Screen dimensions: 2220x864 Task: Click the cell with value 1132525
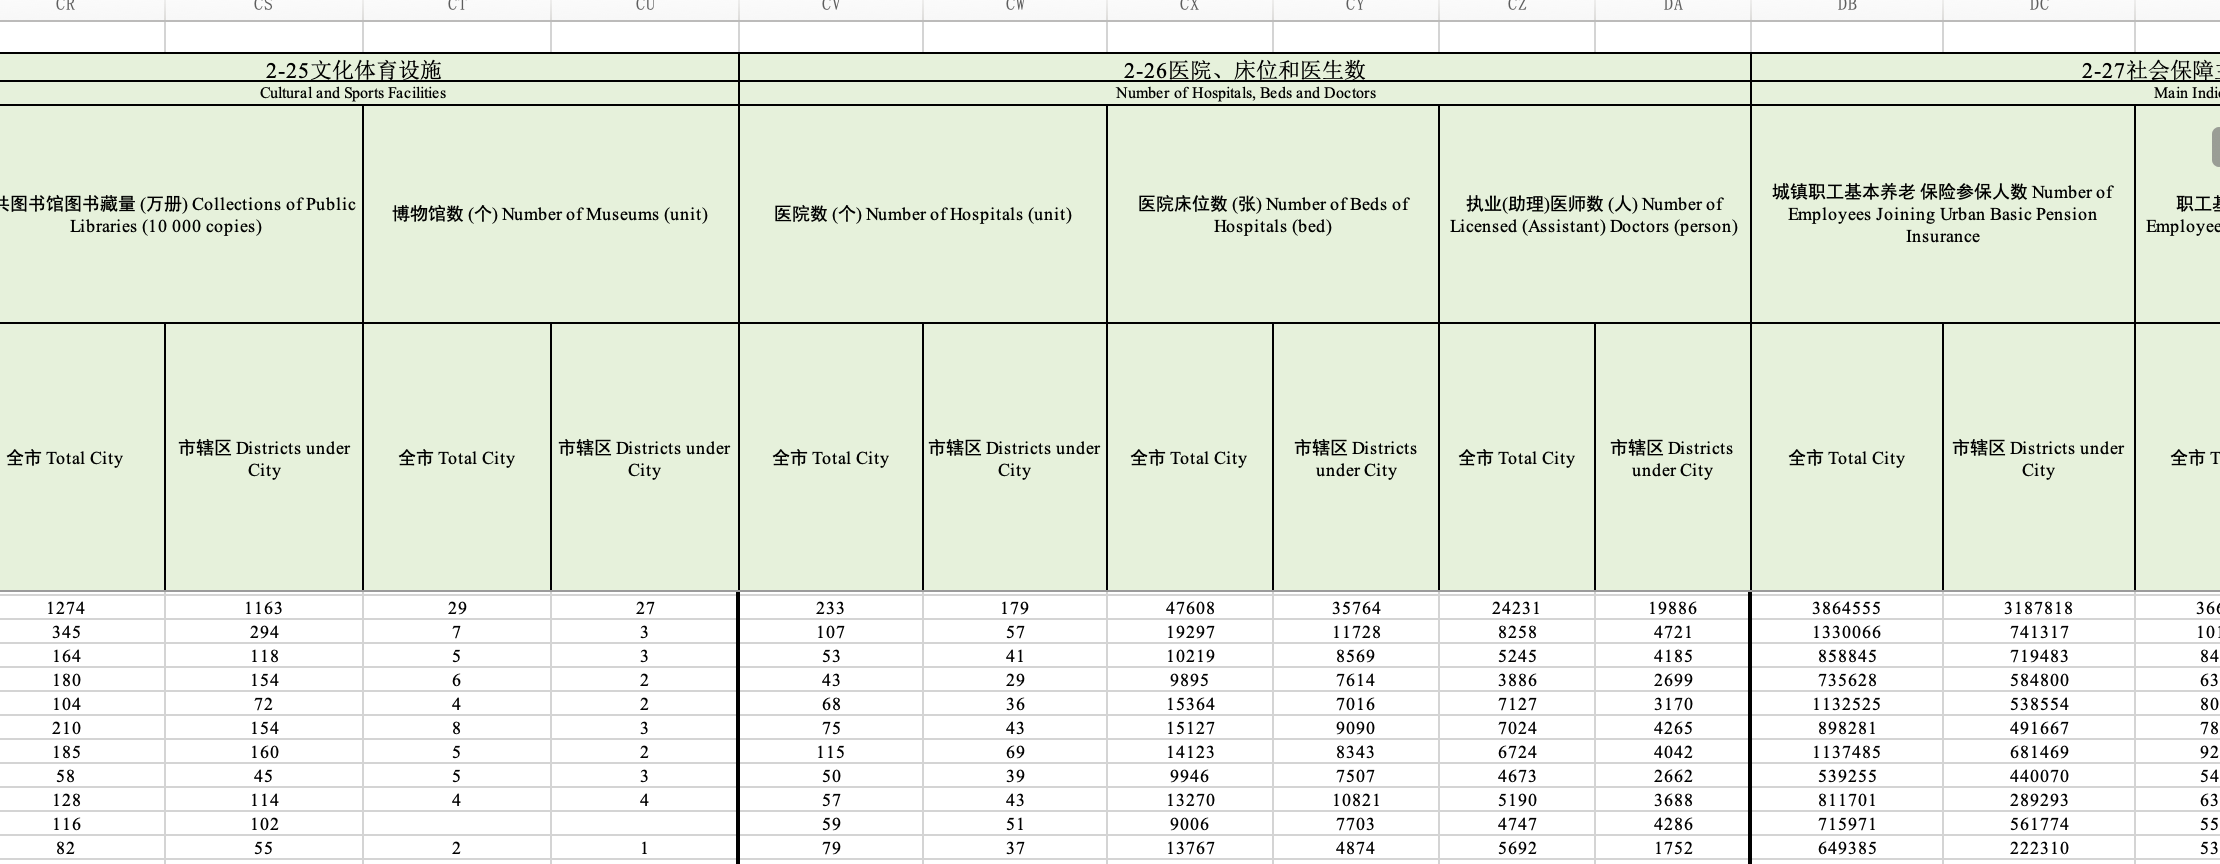point(1847,704)
